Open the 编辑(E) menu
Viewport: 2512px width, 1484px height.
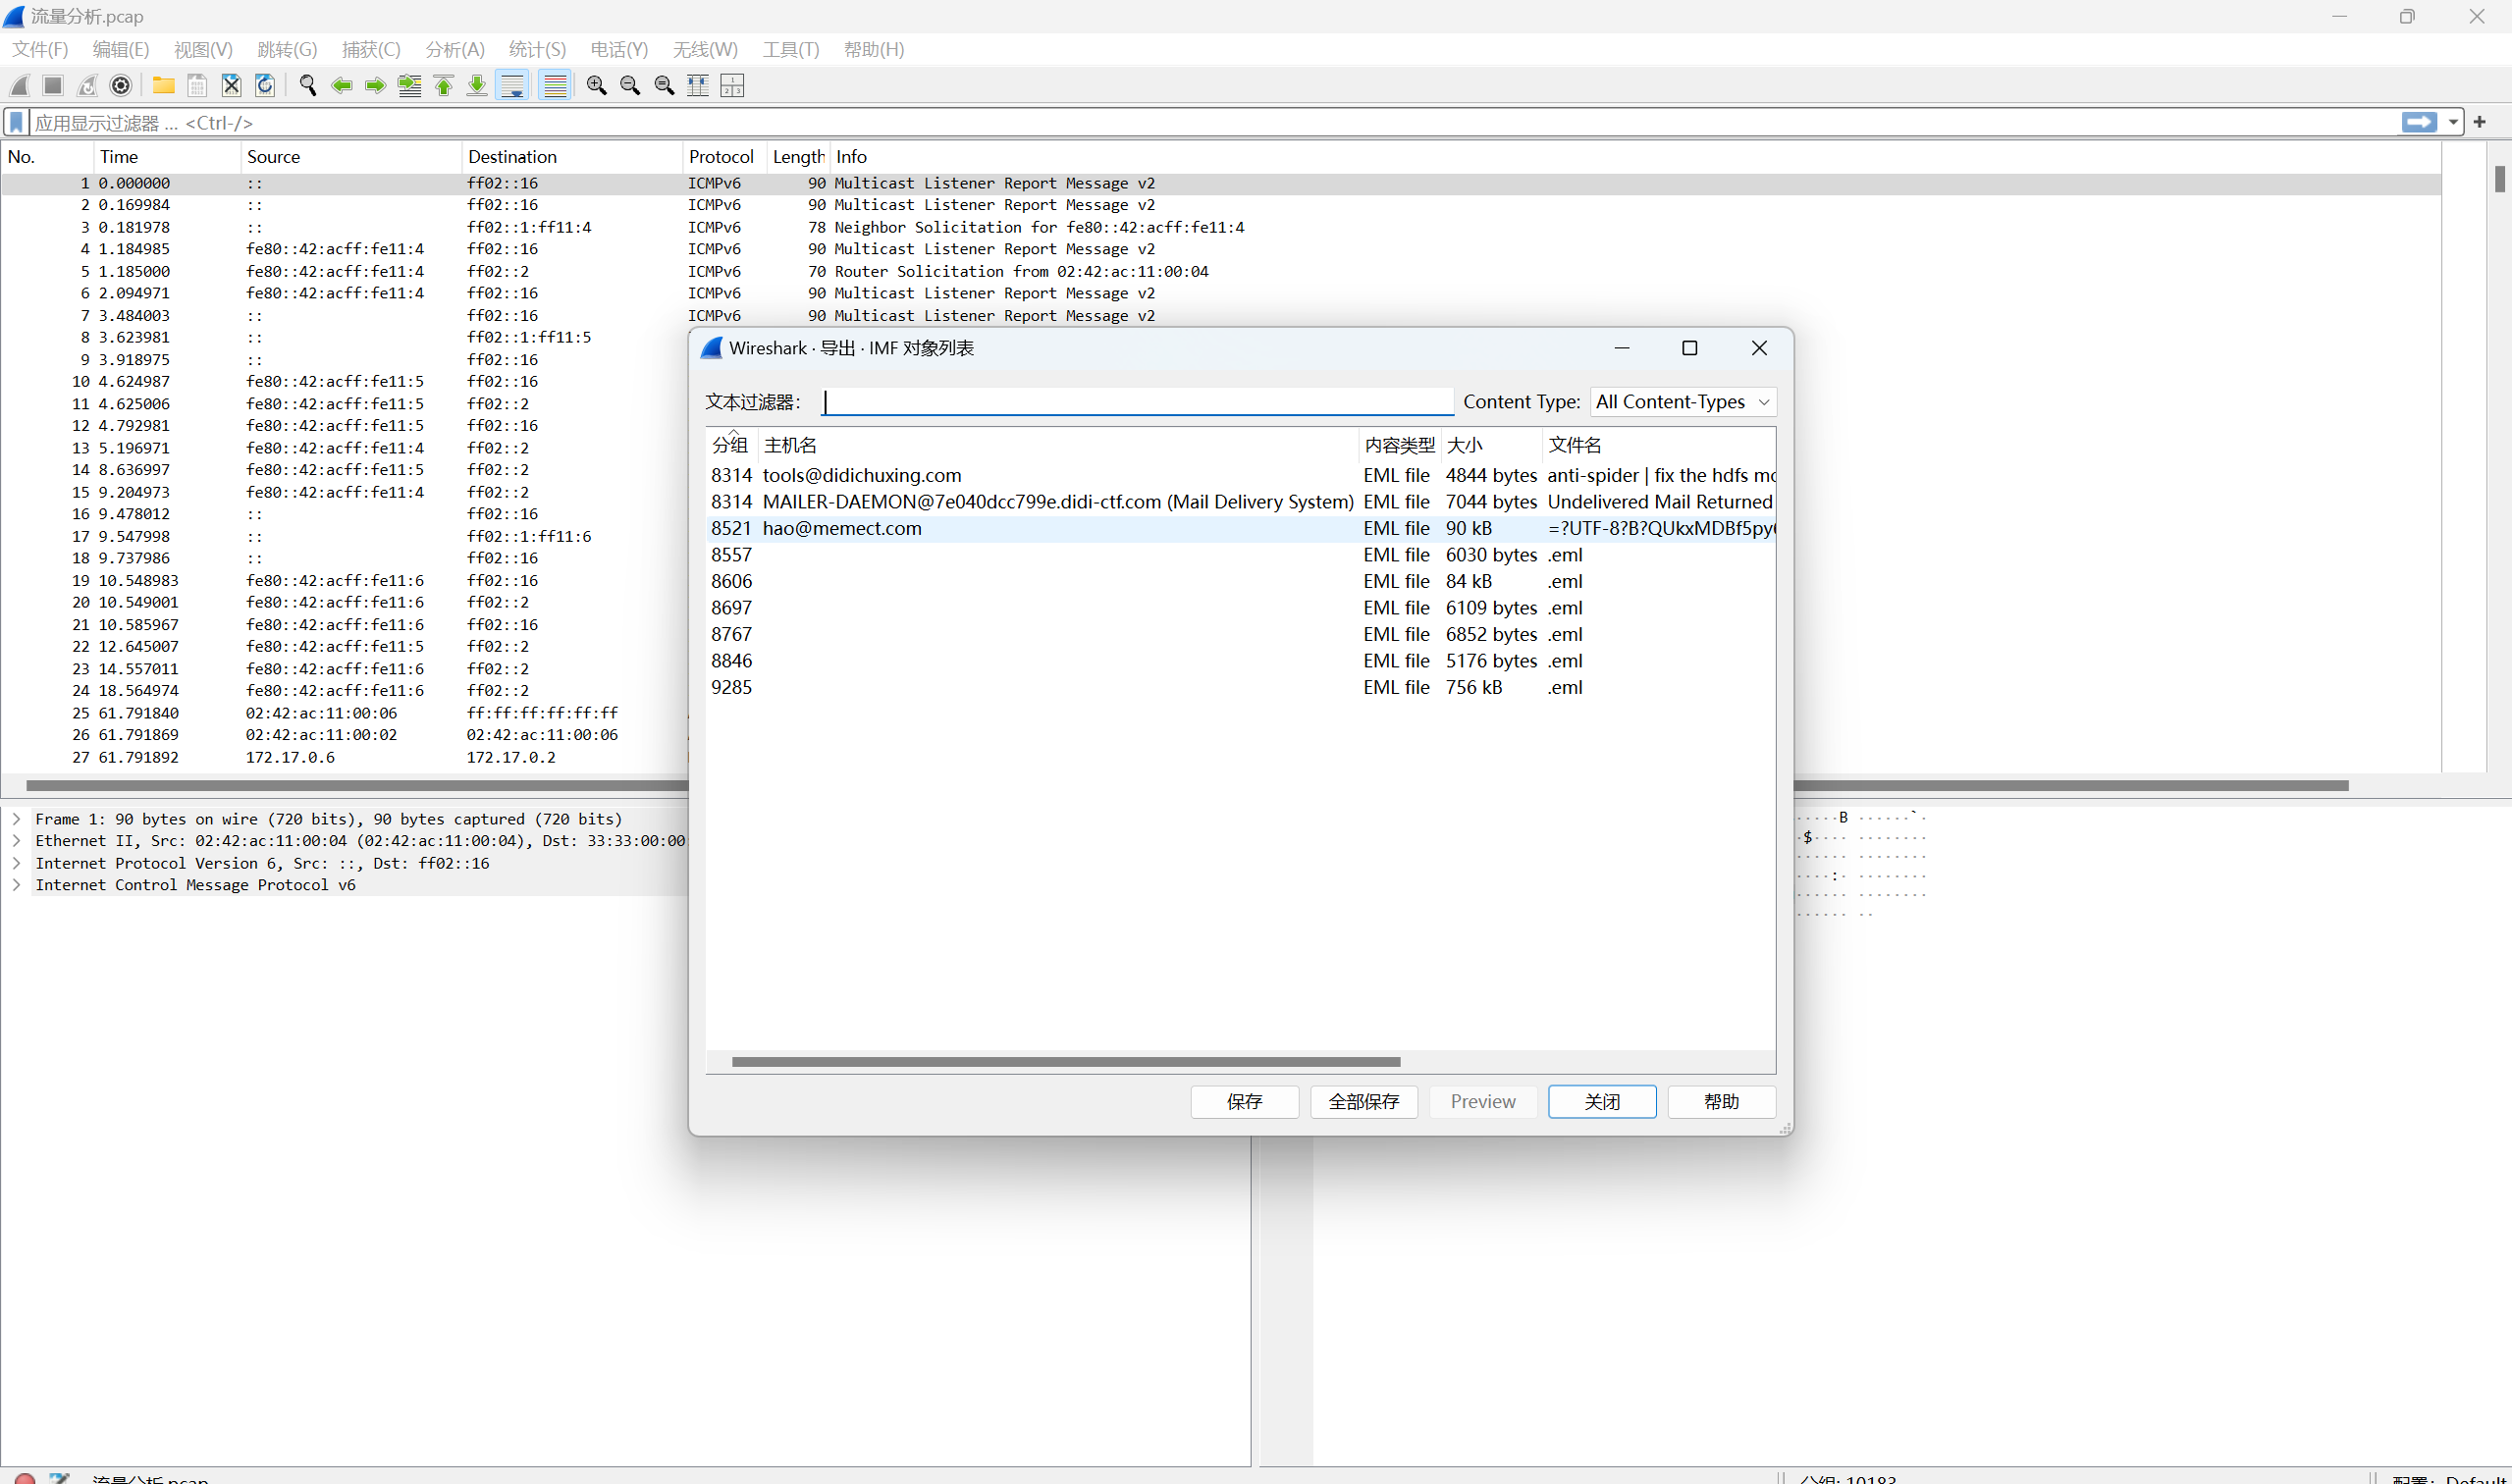click(121, 49)
